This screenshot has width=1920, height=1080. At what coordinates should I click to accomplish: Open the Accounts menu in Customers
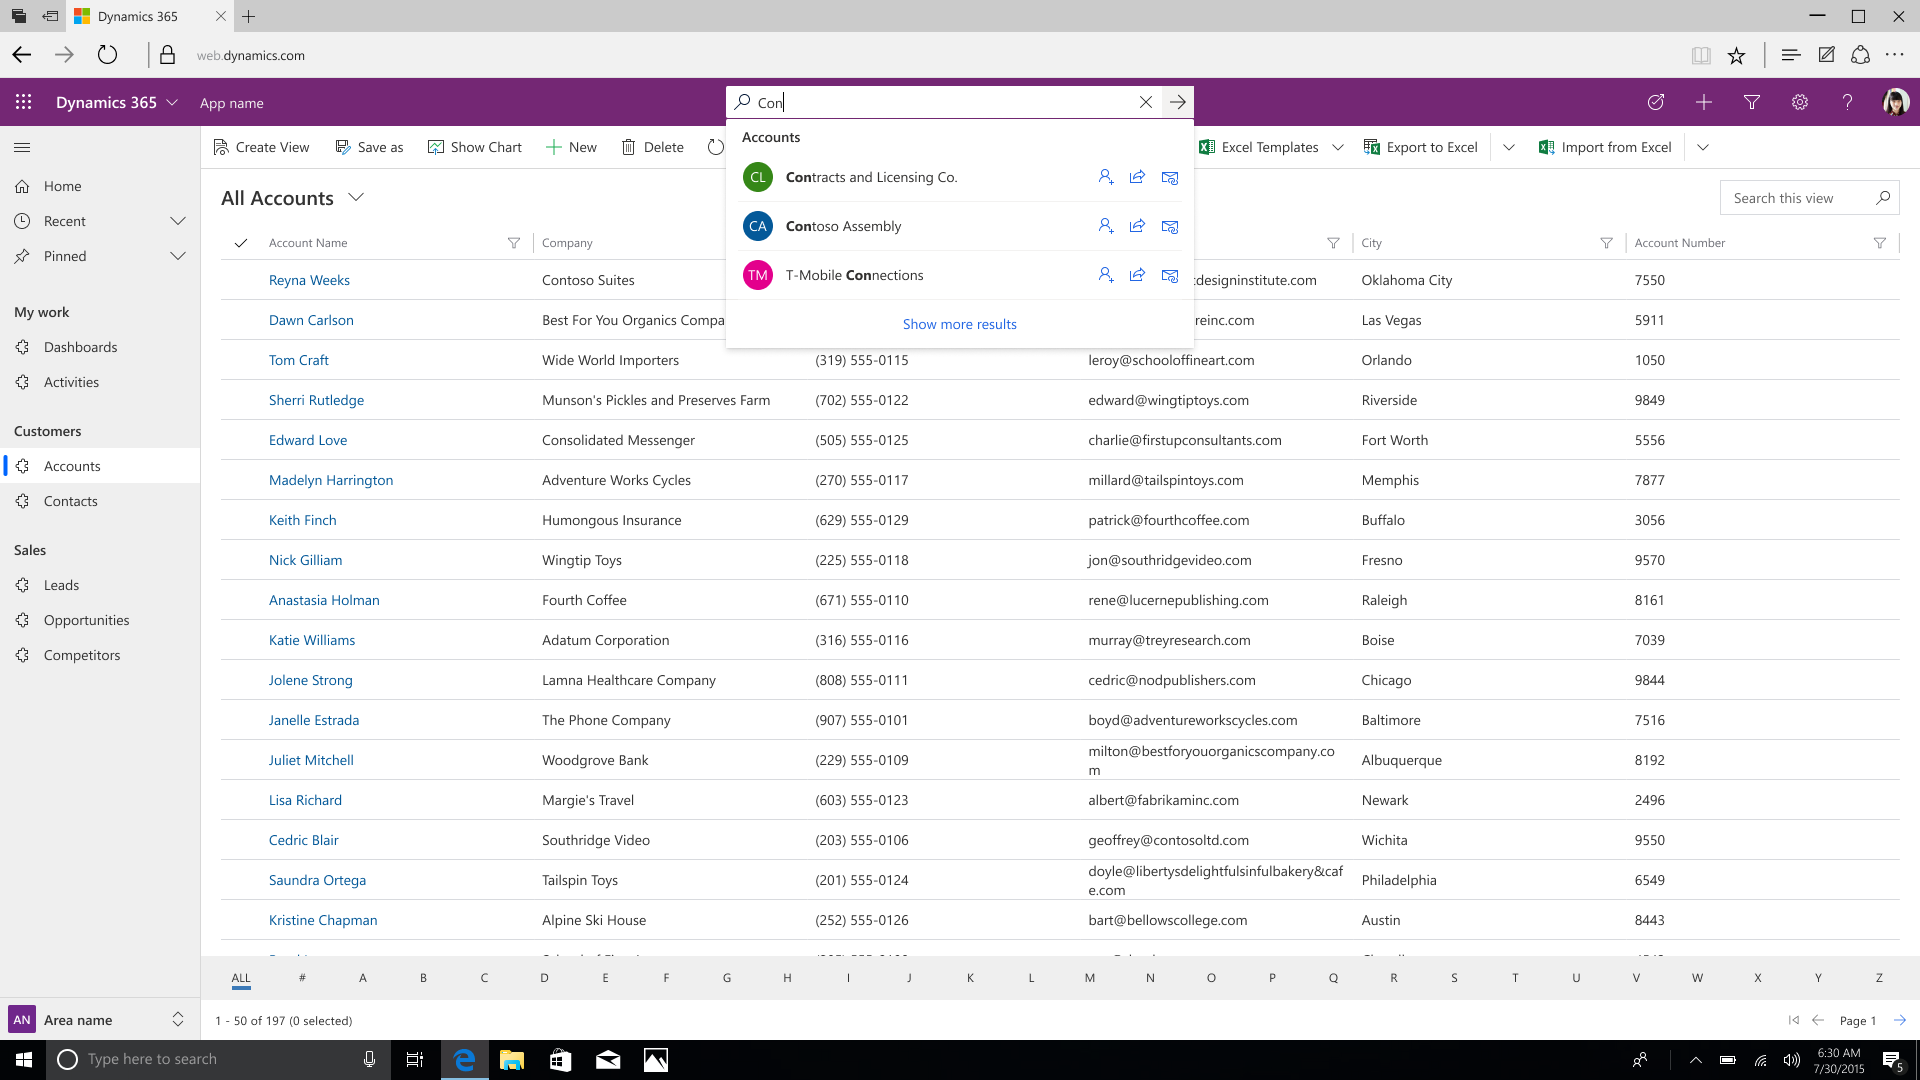71,465
